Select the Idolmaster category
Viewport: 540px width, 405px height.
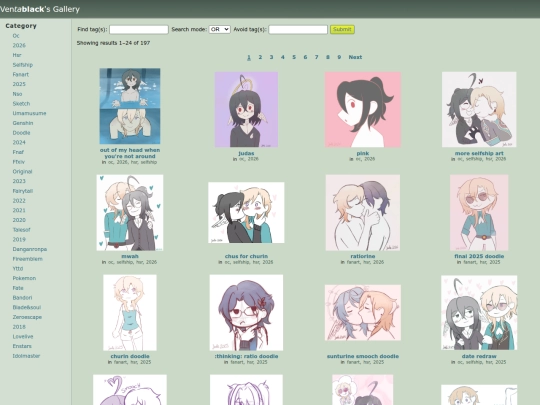click(26, 356)
